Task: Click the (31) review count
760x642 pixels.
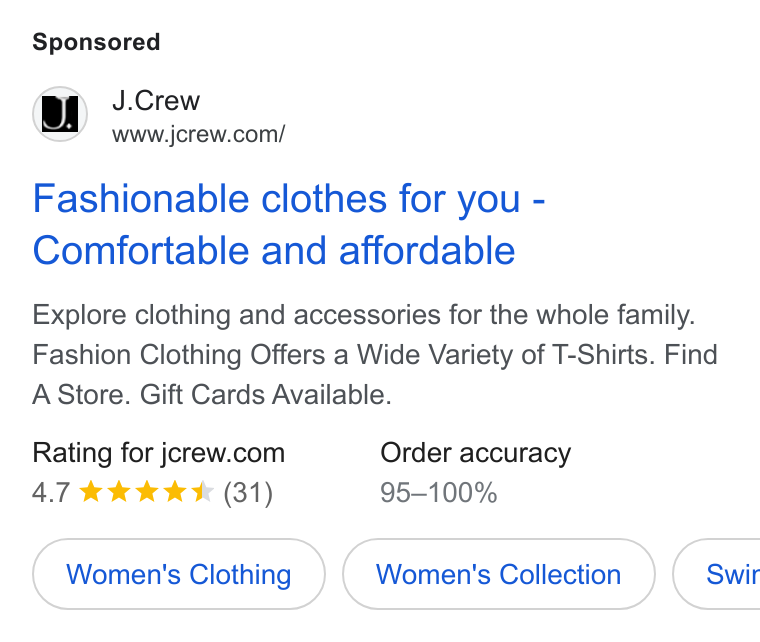Action: (248, 493)
